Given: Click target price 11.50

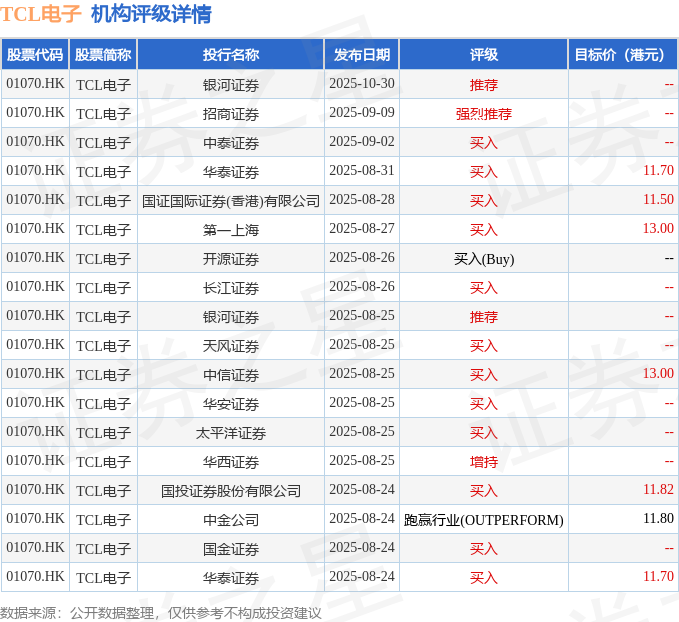Looking at the screenshot, I should tap(658, 200).
